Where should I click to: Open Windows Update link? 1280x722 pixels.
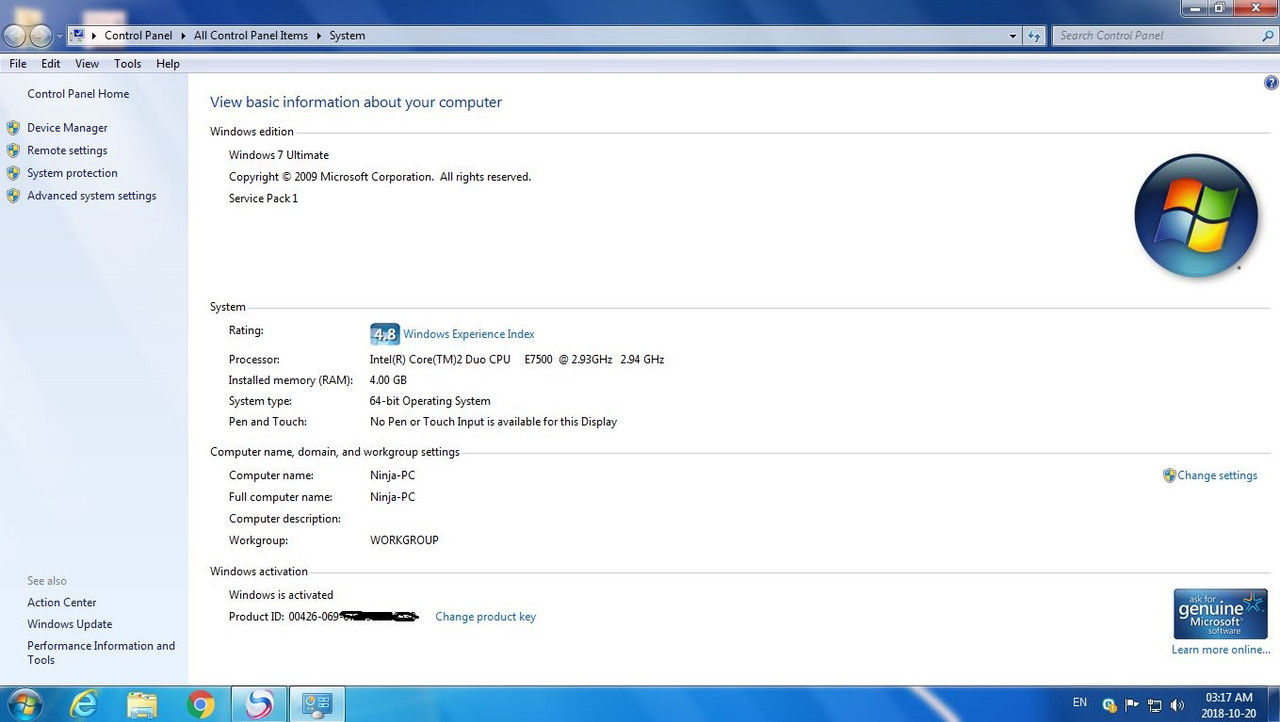[69, 624]
